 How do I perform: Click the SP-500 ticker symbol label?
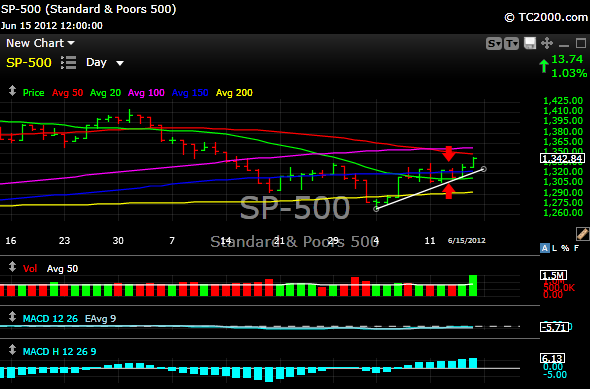pos(29,62)
